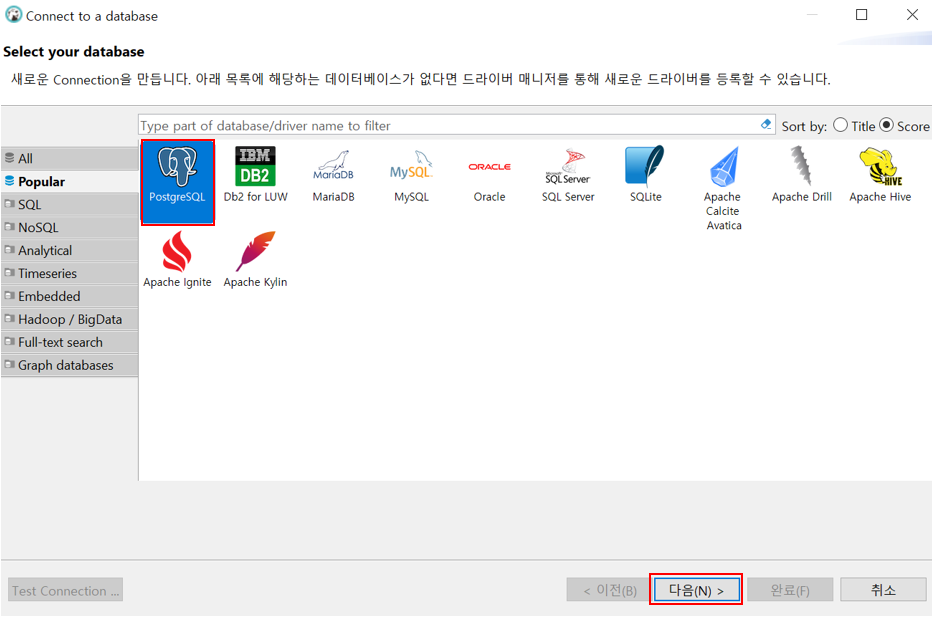Pick the MySQL database icon
The image size is (933, 618).
click(411, 175)
